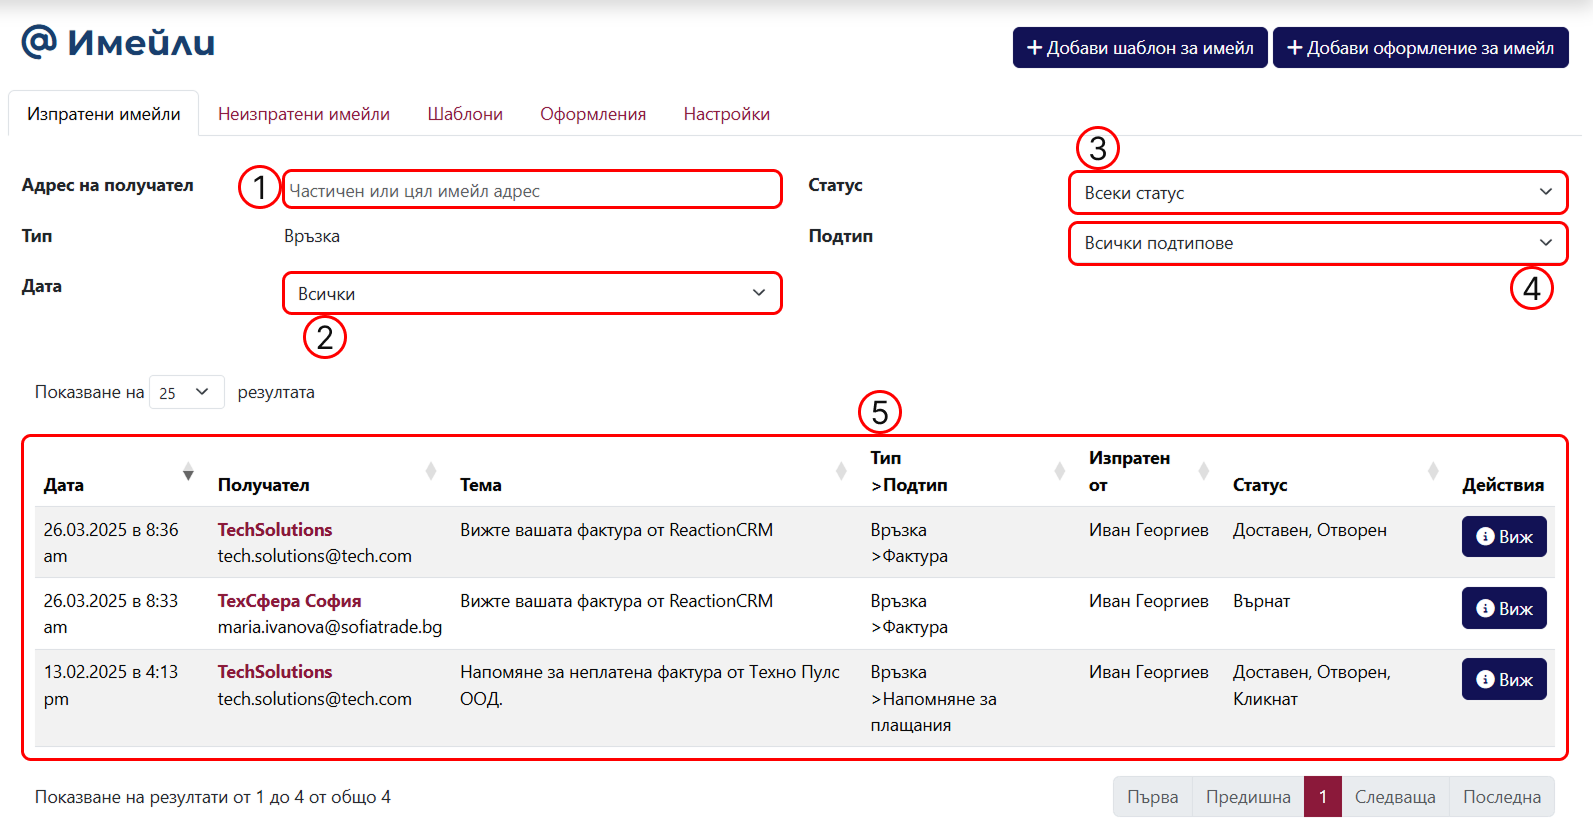Image resolution: width=1593 pixels, height=834 pixels.
Task: Click Добави шаблон за имейл button
Action: (1140, 48)
